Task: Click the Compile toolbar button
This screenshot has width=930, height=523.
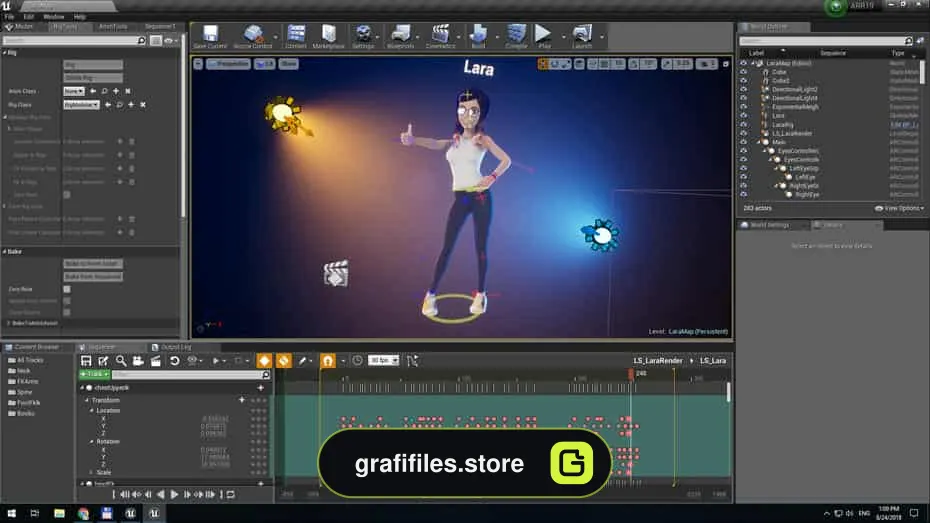Action: click(516, 37)
